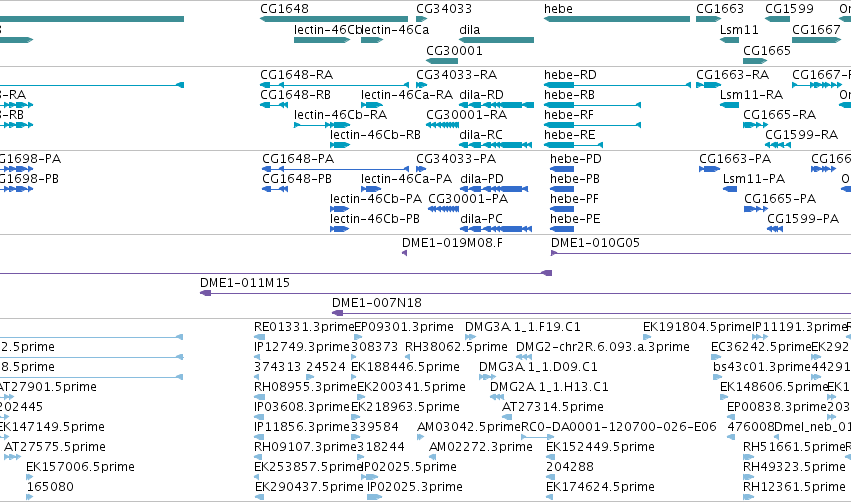Click the CG1663 gene label
Screen dimensions: 851x502
click(720, 9)
